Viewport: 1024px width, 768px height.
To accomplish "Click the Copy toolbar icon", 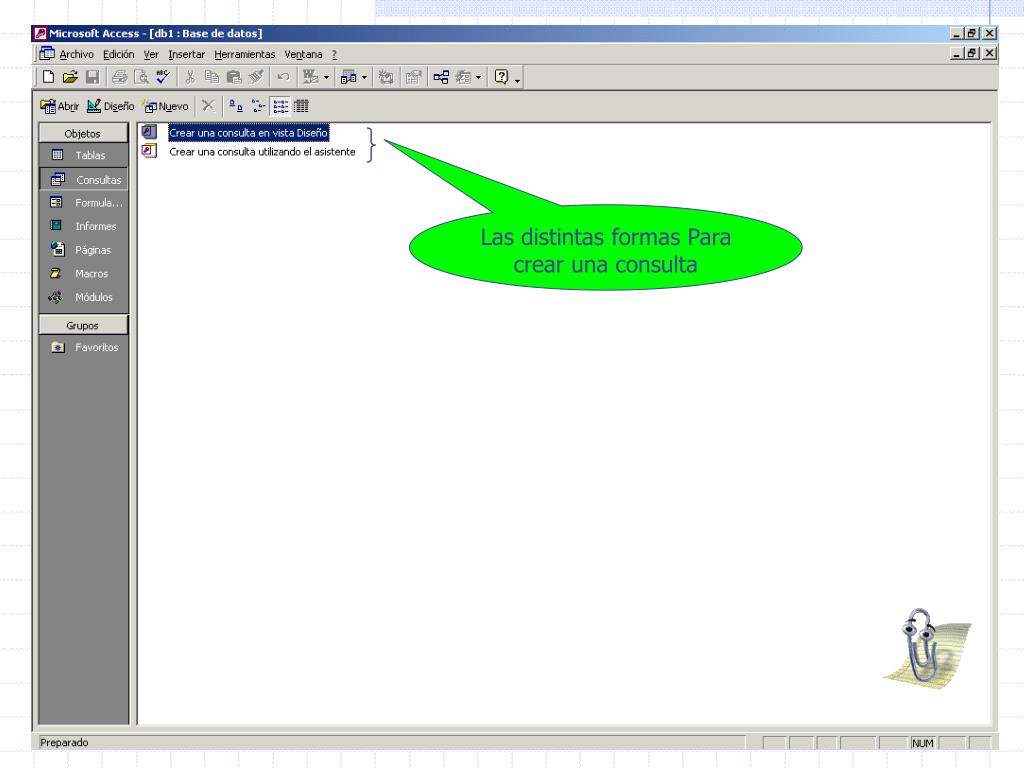I will point(212,77).
